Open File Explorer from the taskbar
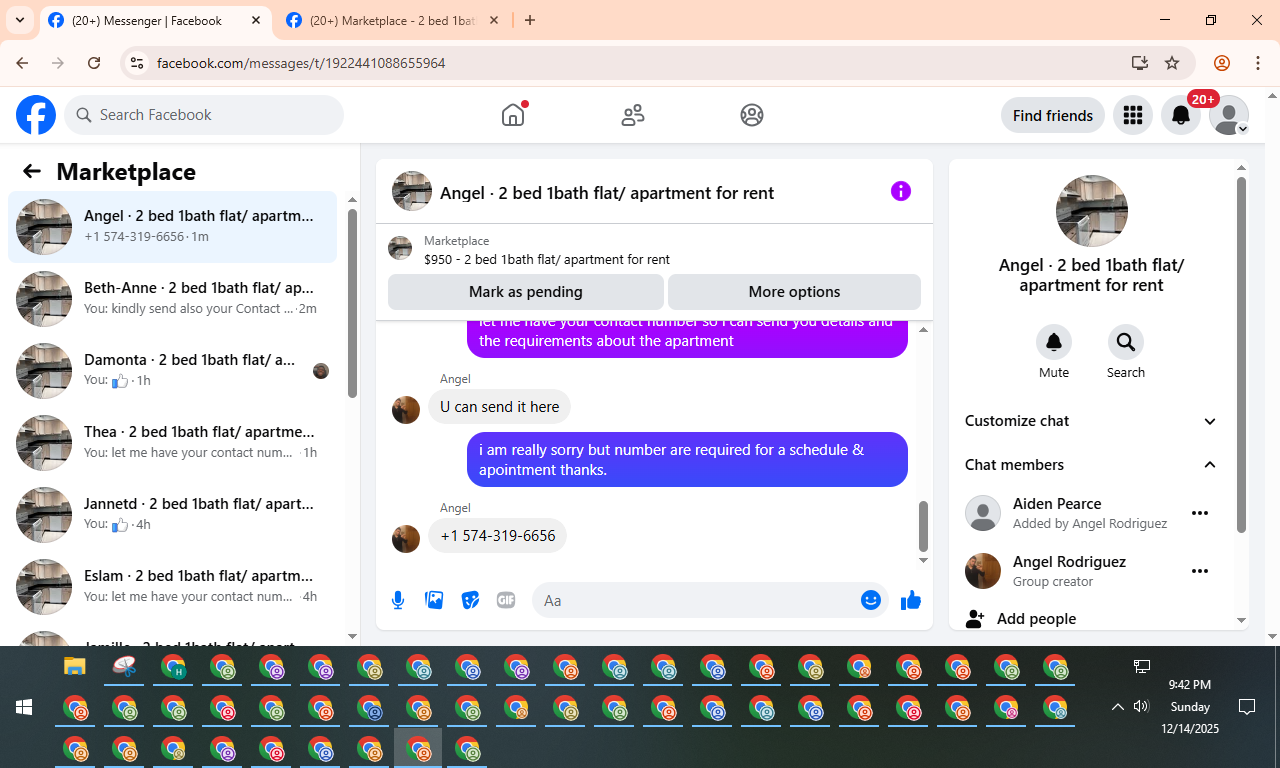The width and height of the screenshot is (1280, 768). point(75,666)
